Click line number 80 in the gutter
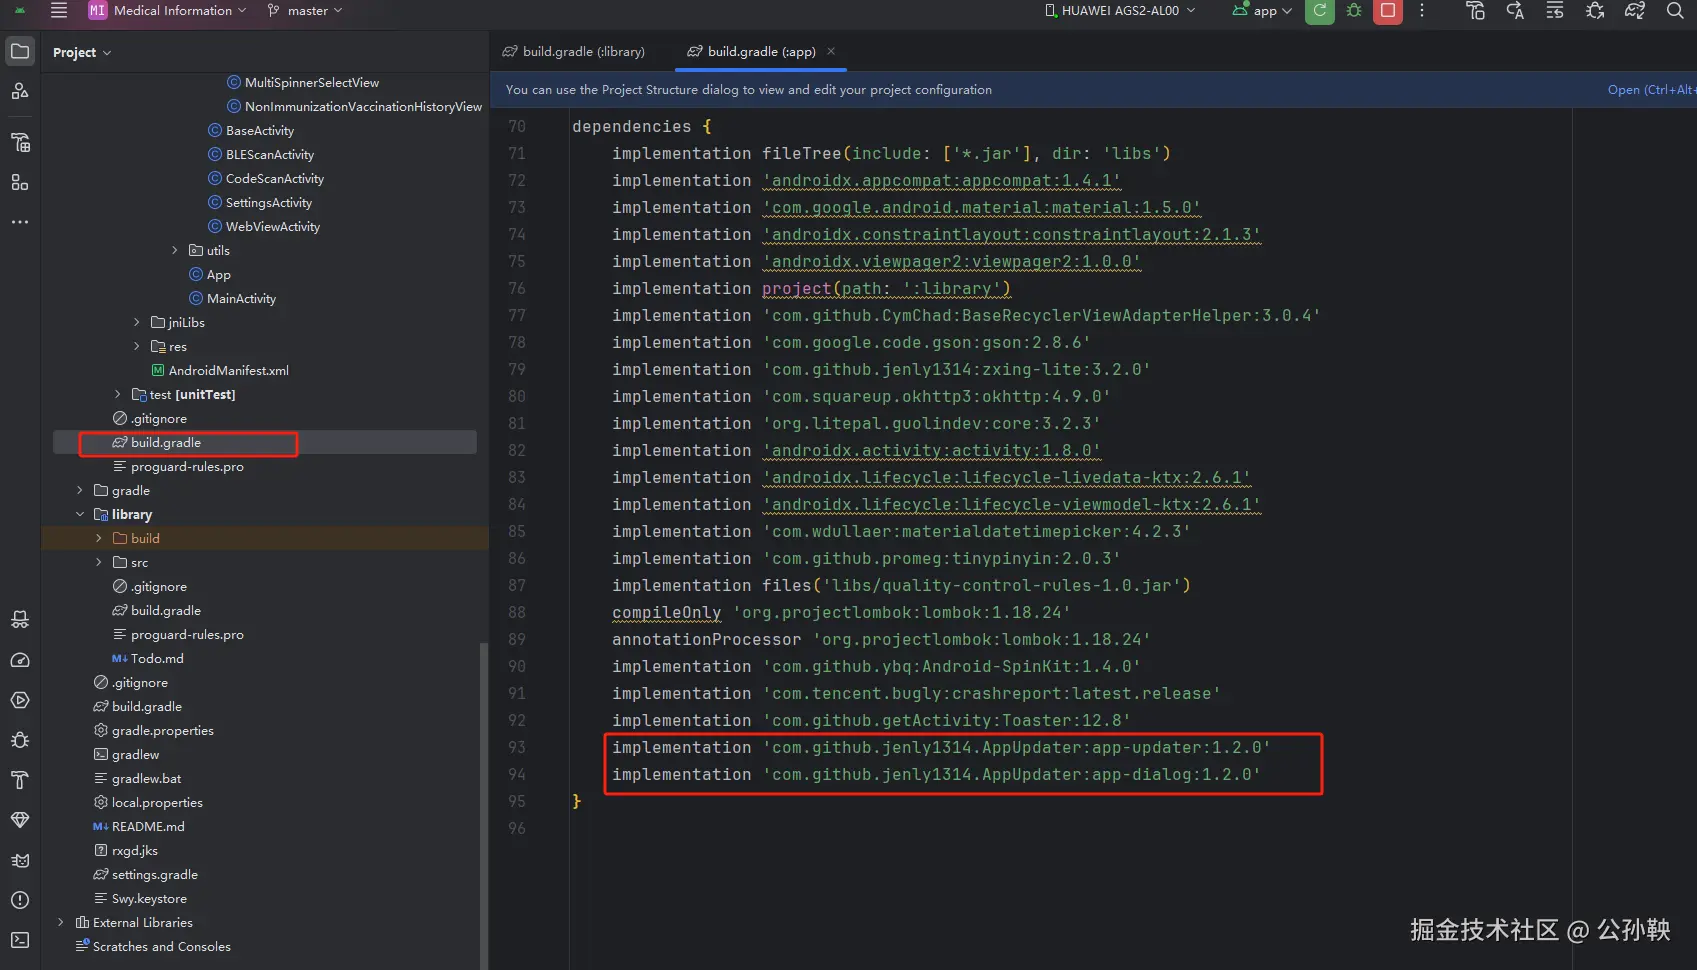The width and height of the screenshot is (1697, 970). tap(516, 397)
